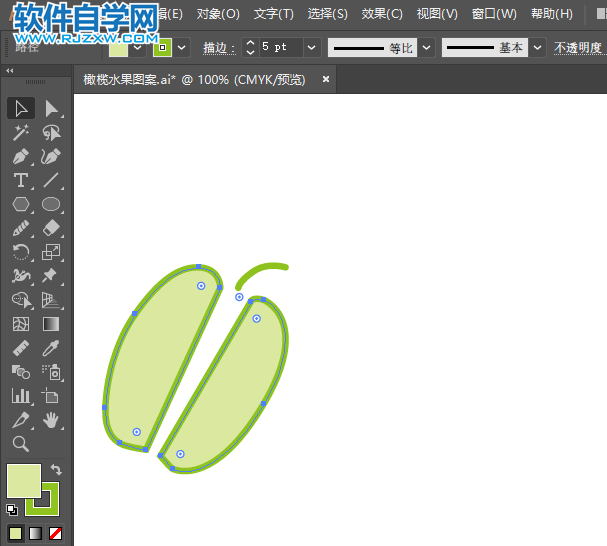607x546 pixels.
Task: Open the 效果(C) menu
Action: (x=381, y=14)
